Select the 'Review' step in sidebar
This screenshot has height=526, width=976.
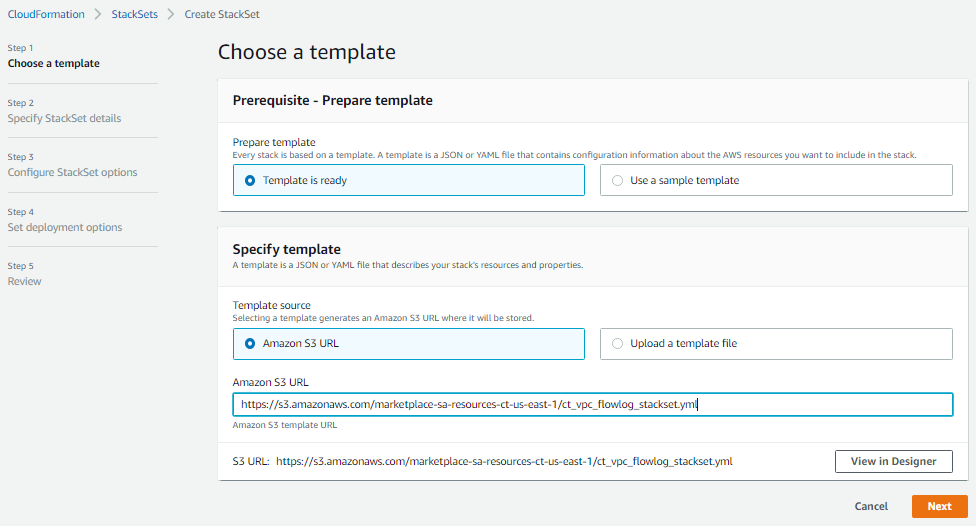point(25,281)
